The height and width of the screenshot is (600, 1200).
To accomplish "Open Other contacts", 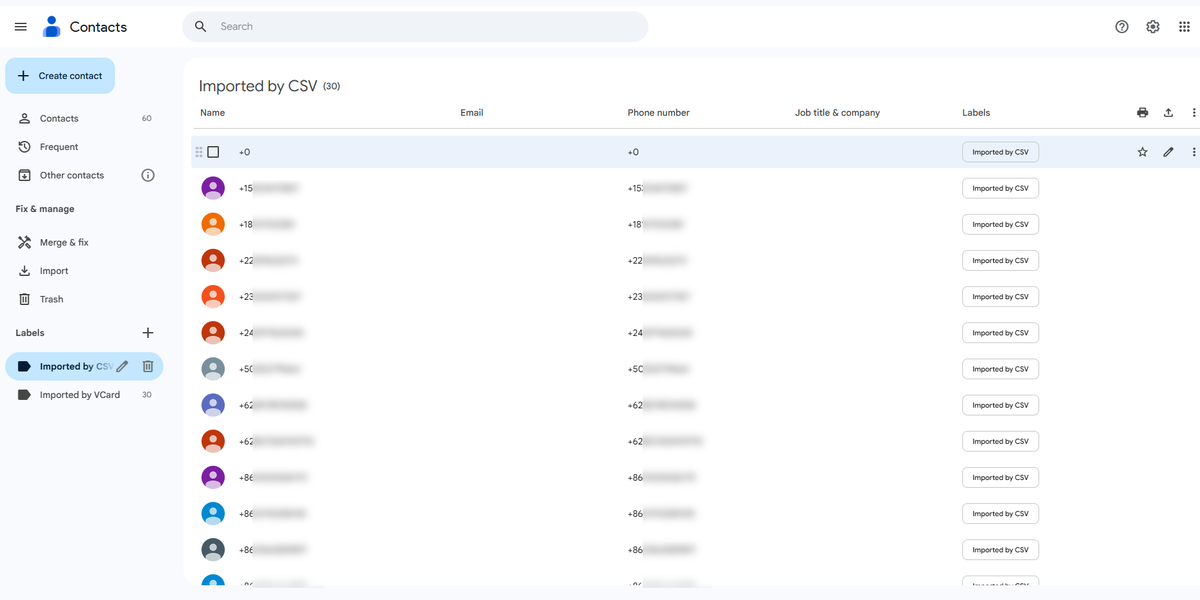I will 70,175.
